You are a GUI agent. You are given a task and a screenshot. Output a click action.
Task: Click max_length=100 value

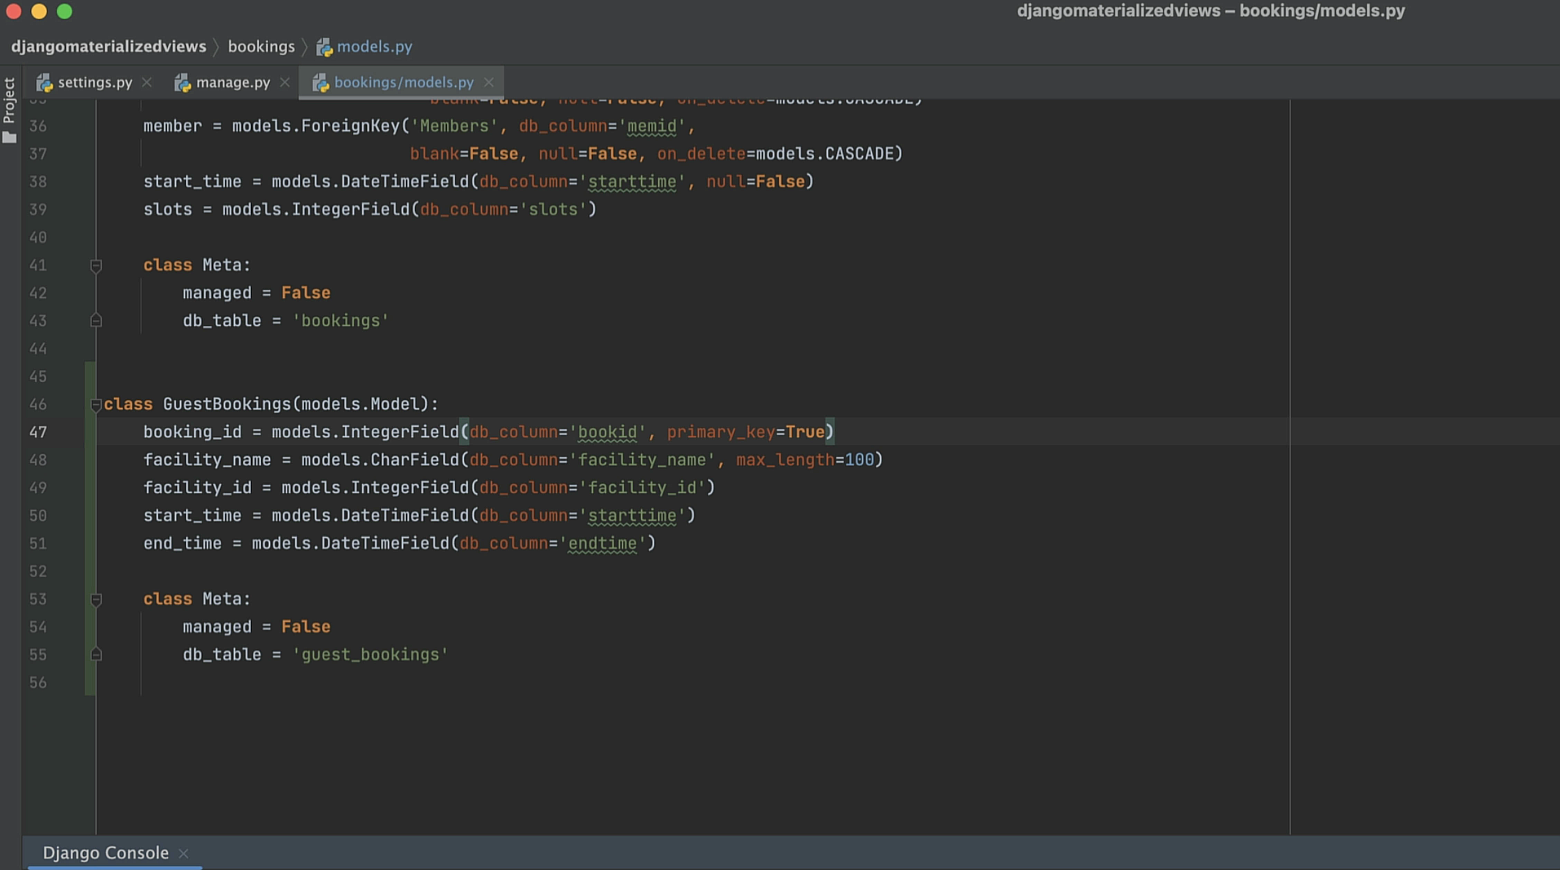[805, 460]
